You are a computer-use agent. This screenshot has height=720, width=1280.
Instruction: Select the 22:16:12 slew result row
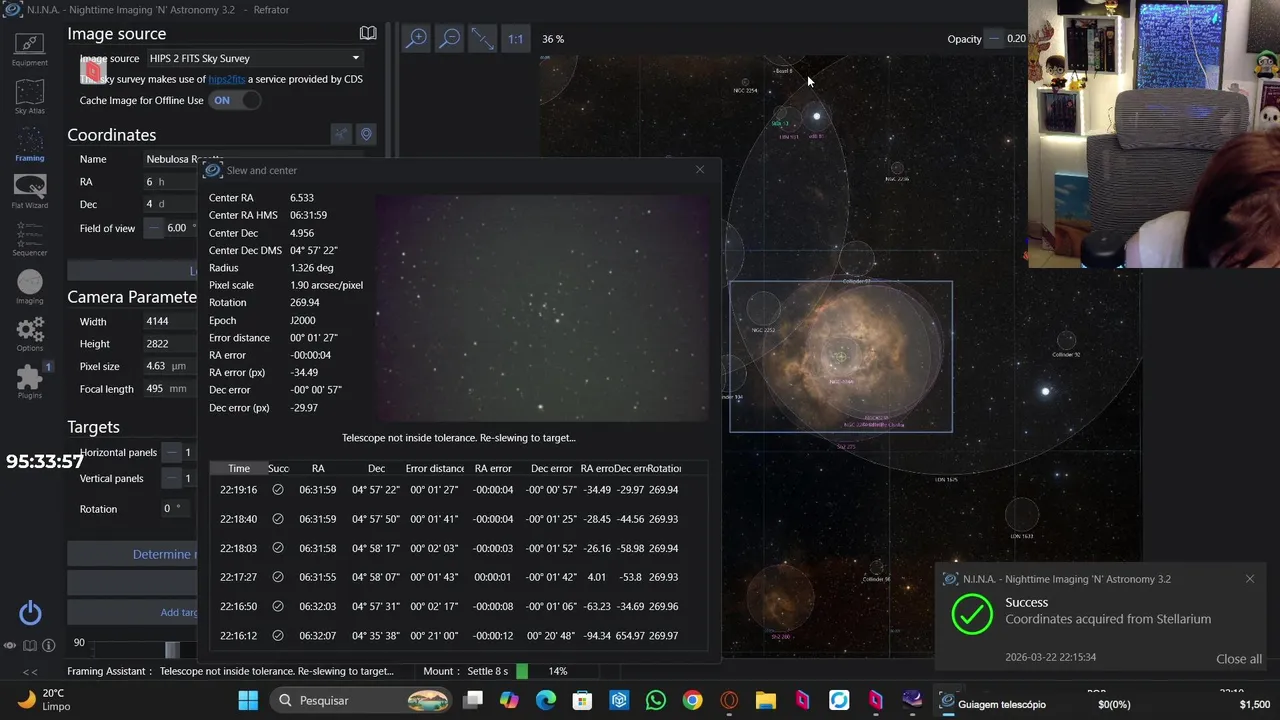click(x=458, y=636)
